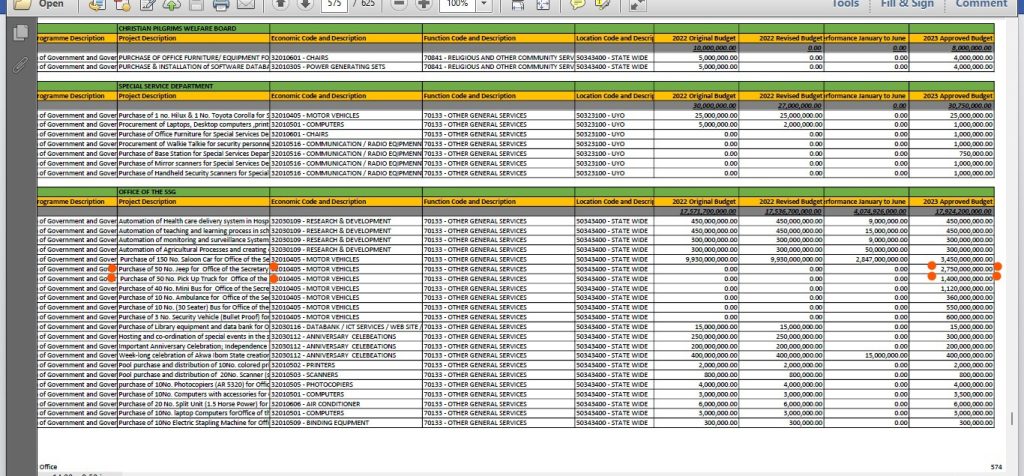Click Week-long celebration of Akwa Ibom description
This screenshot has width=1024, height=476.
click(x=193, y=355)
